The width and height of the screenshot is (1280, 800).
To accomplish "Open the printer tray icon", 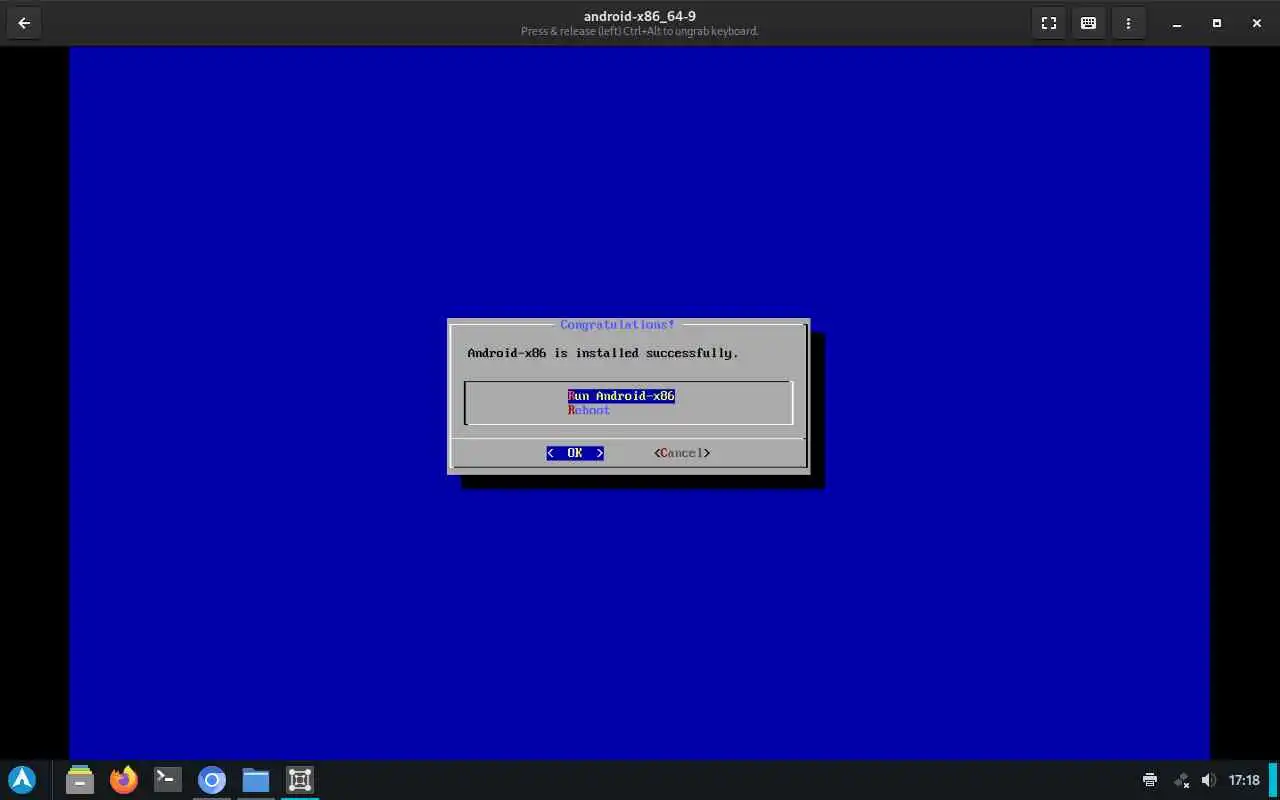I will tap(1150, 780).
